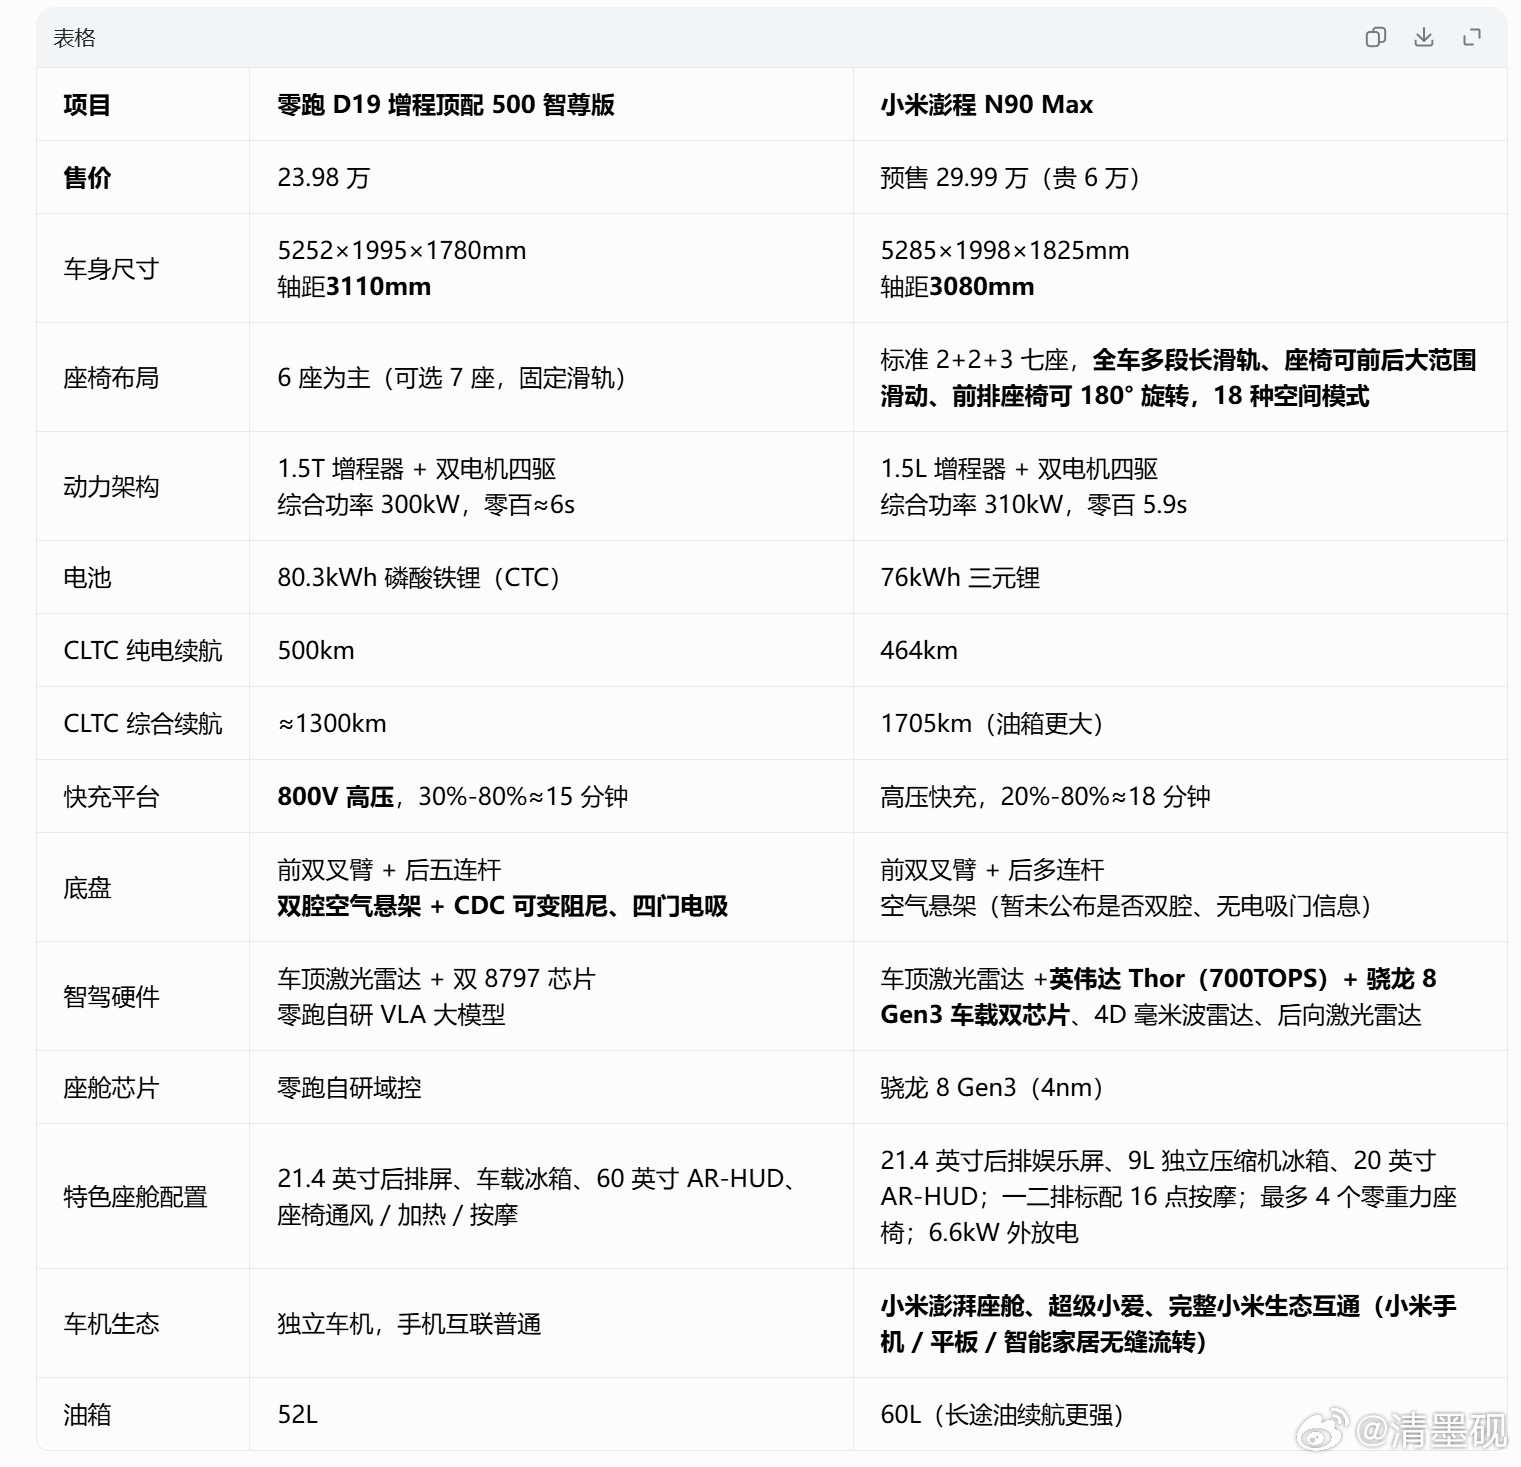Click dimensions 5285×1998×1825mm
1521x1467 pixels.
tap(1005, 251)
